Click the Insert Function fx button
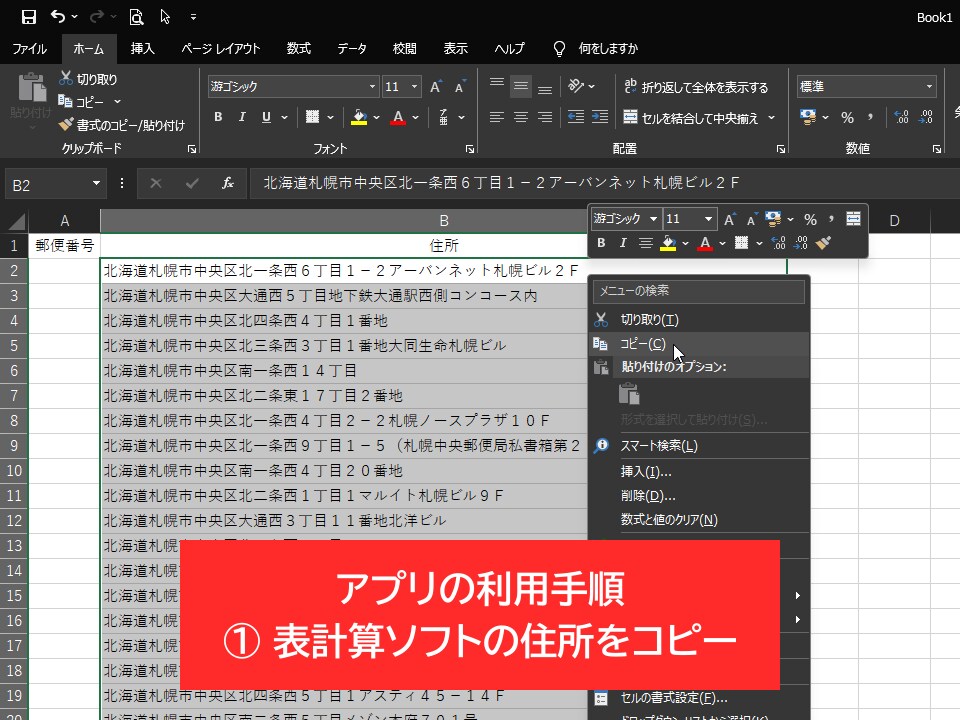This screenshot has width=960, height=720. pyautogui.click(x=228, y=183)
